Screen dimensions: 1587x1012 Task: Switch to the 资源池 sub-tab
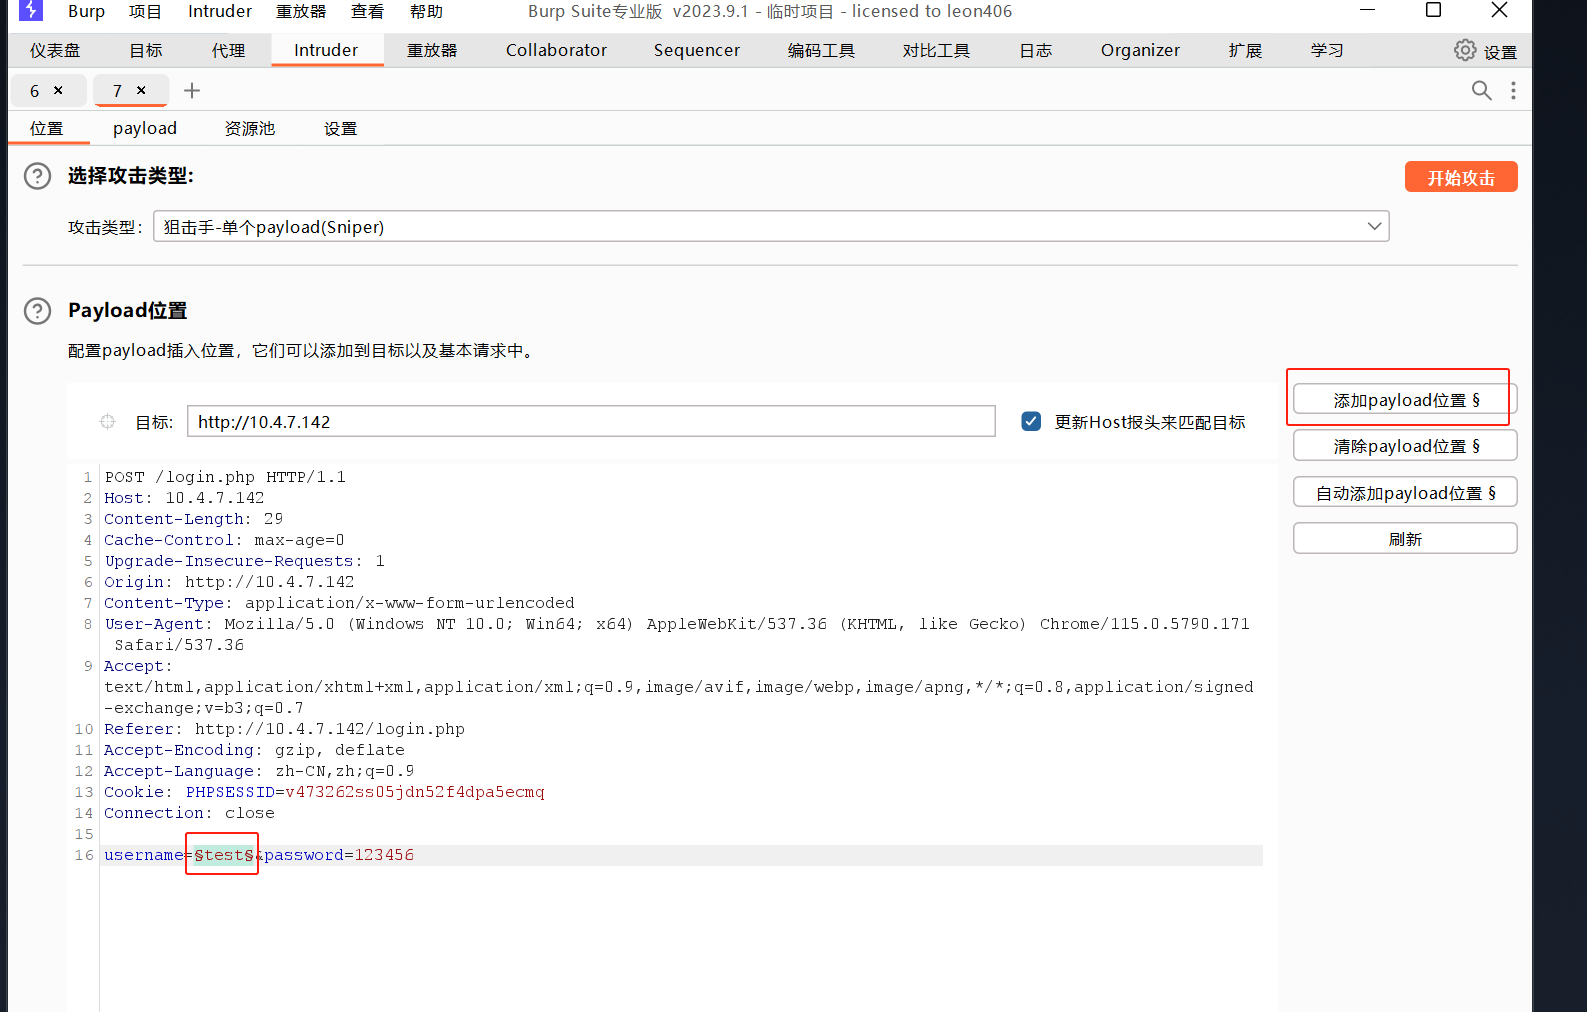(x=250, y=128)
